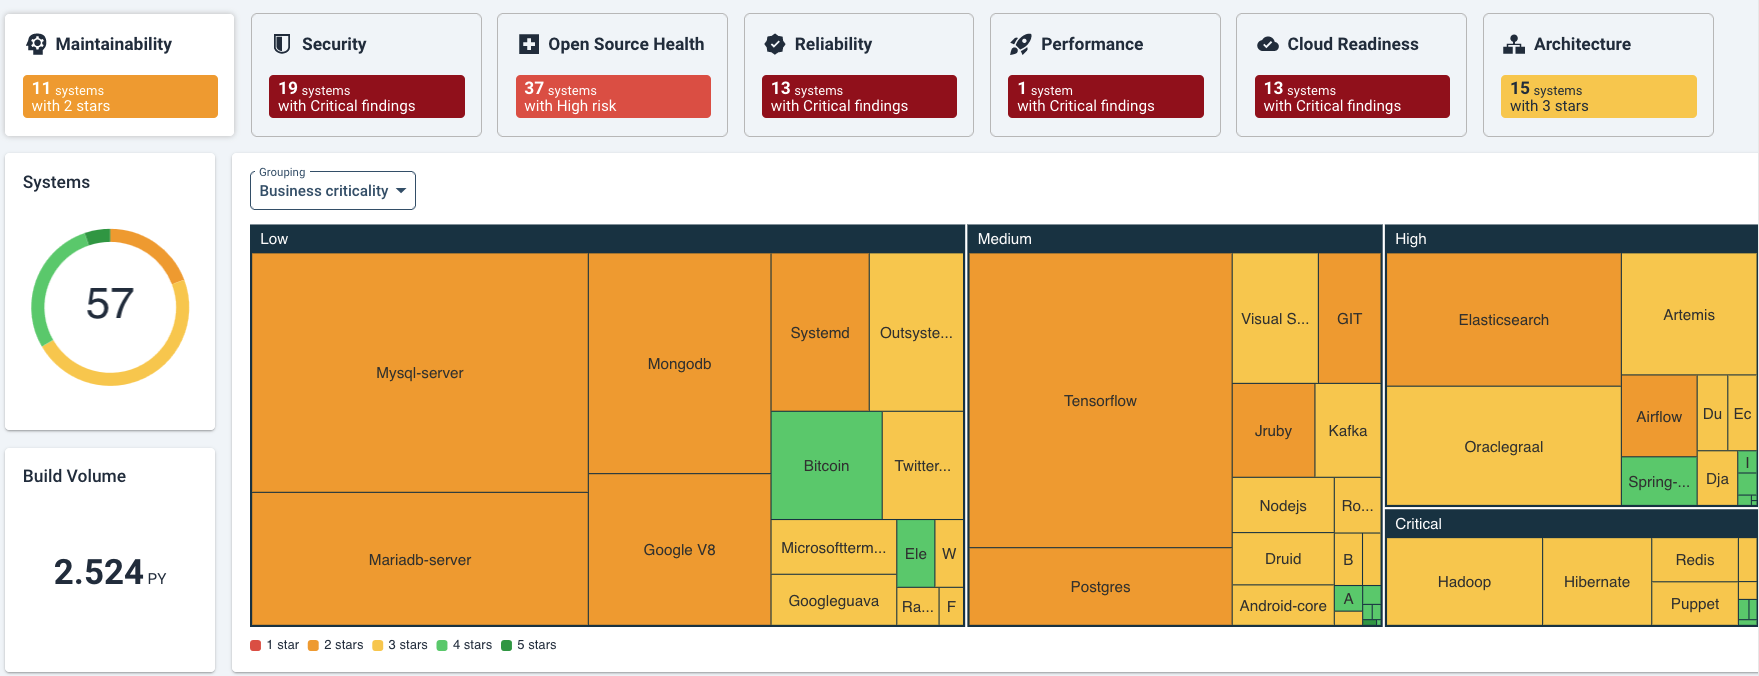Click the 37 systems with High risk badge
This screenshot has width=1759, height=676.
tap(613, 97)
